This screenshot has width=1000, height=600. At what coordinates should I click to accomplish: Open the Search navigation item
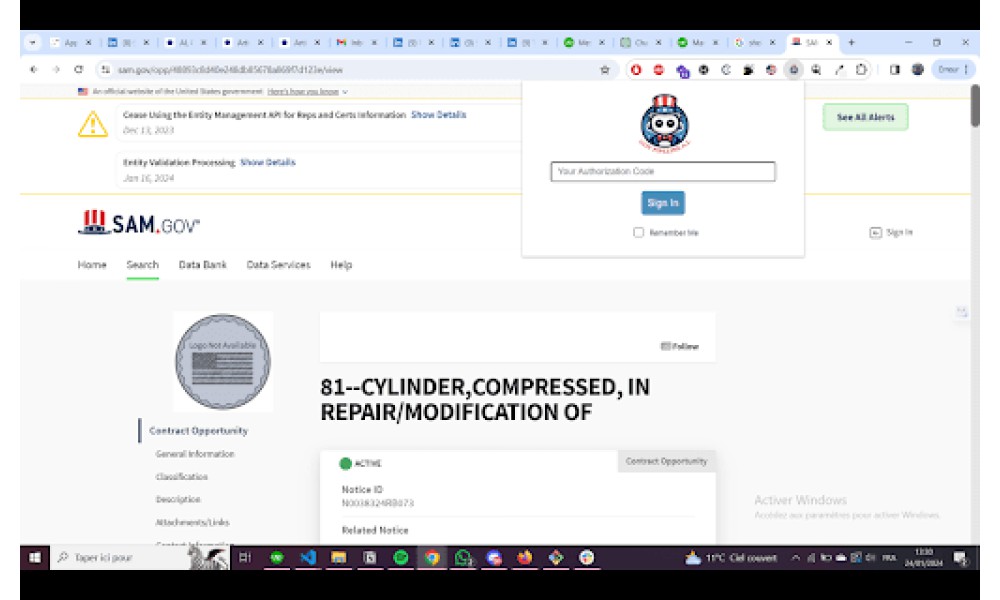coord(142,265)
